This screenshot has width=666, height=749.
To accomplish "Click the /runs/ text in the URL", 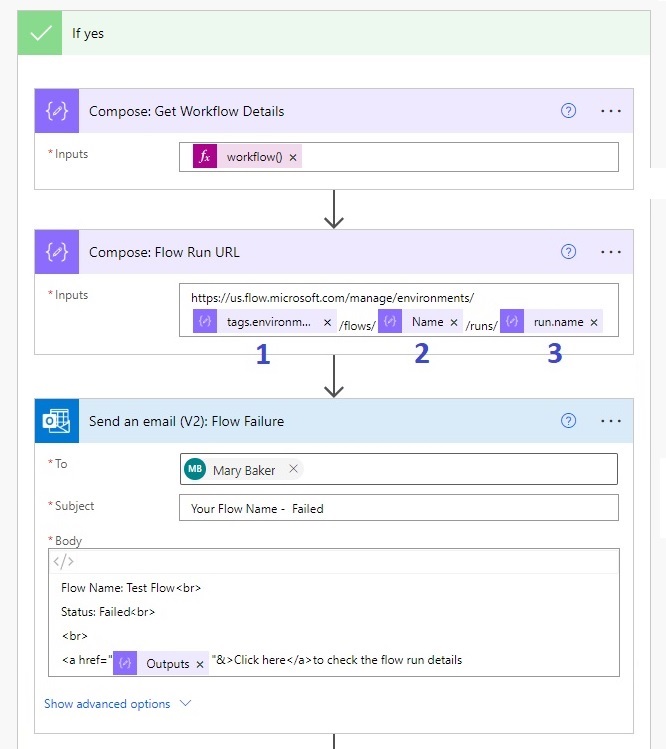I will (482, 326).
